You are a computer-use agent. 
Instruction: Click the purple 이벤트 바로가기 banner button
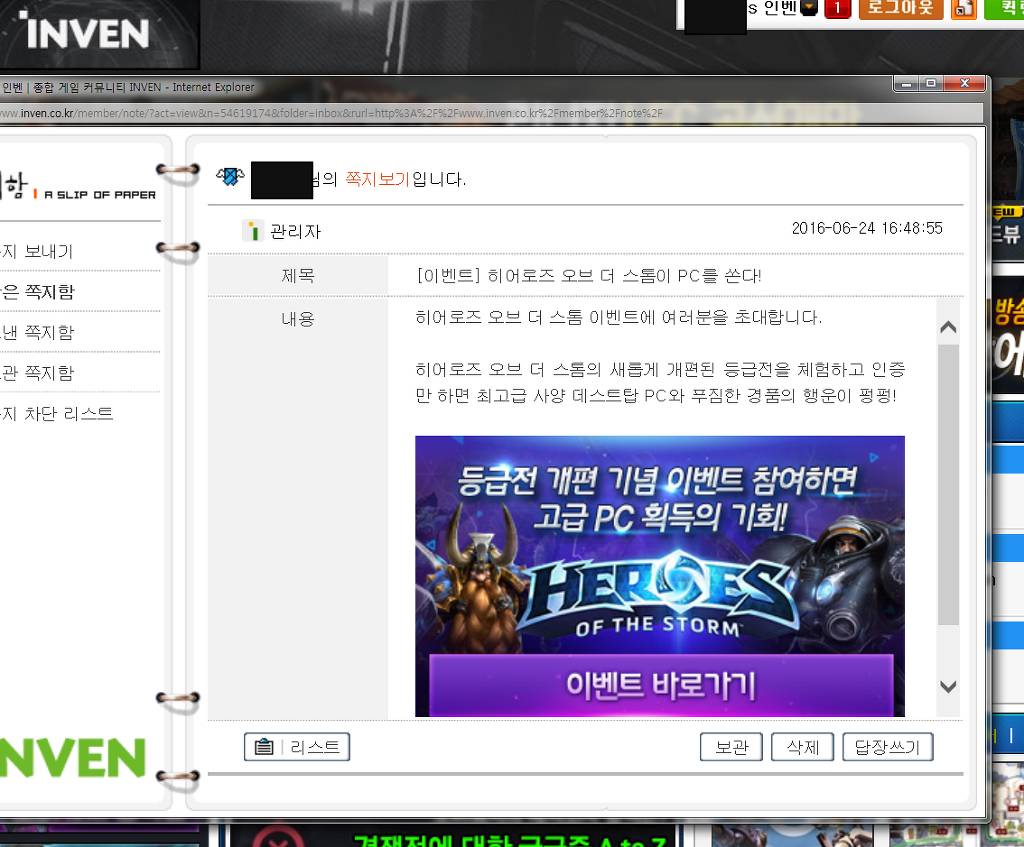pos(660,685)
